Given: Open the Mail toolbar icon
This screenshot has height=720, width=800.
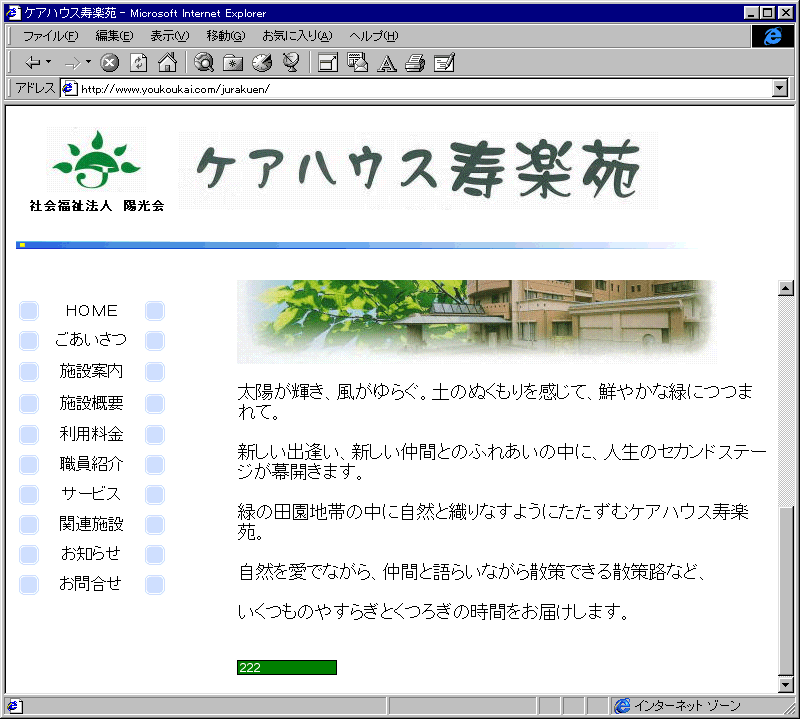Looking at the screenshot, I should (357, 62).
